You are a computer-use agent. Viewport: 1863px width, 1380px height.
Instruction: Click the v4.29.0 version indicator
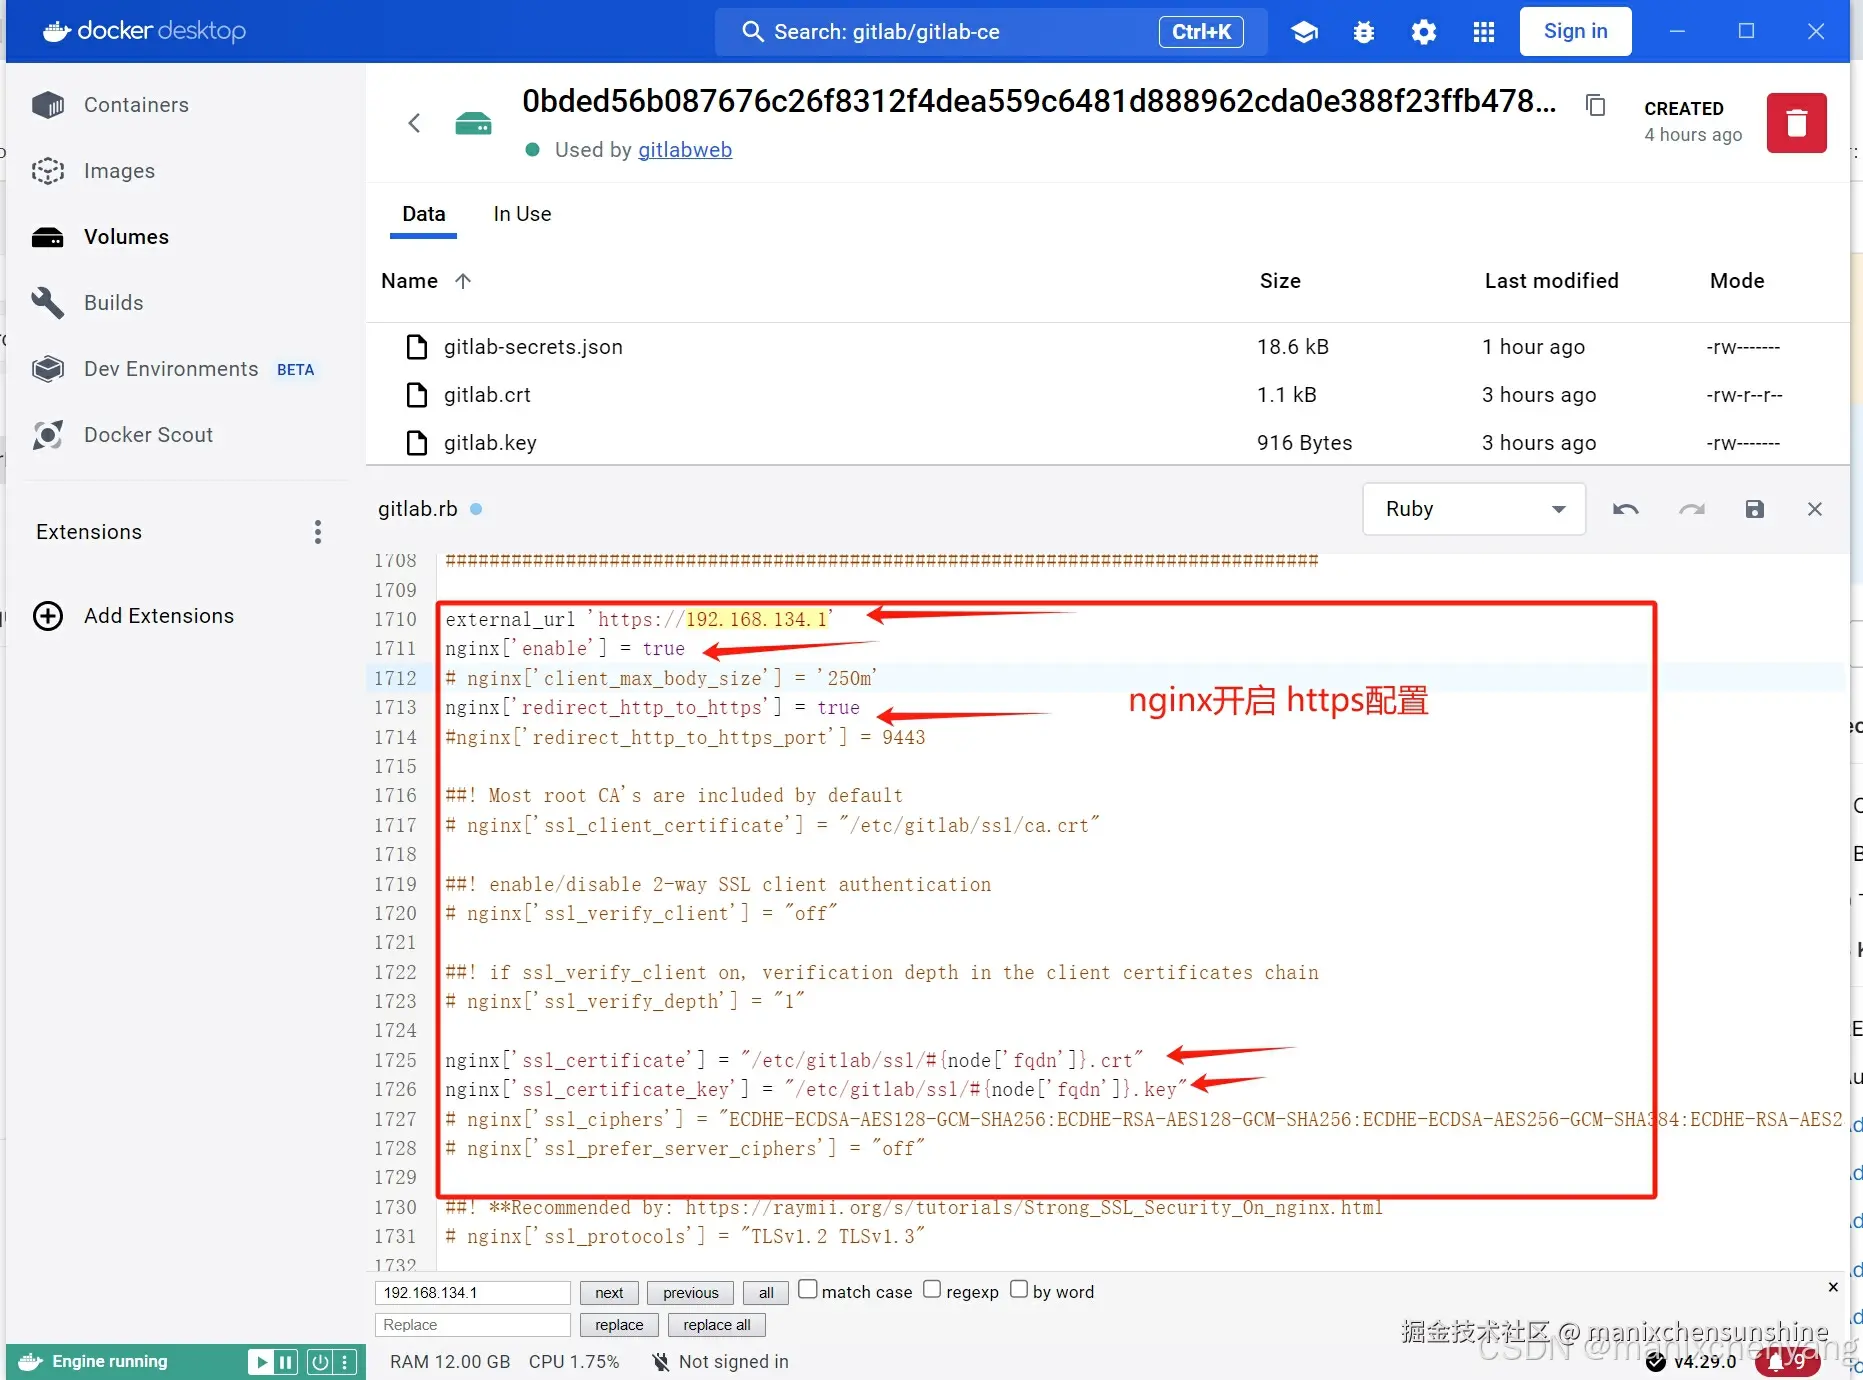[1705, 1362]
